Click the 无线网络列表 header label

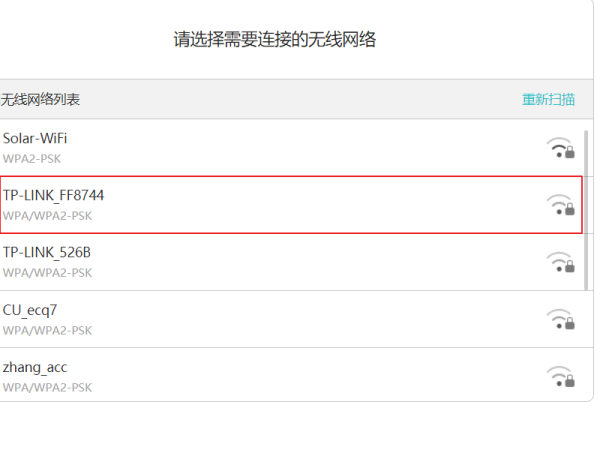point(40,99)
